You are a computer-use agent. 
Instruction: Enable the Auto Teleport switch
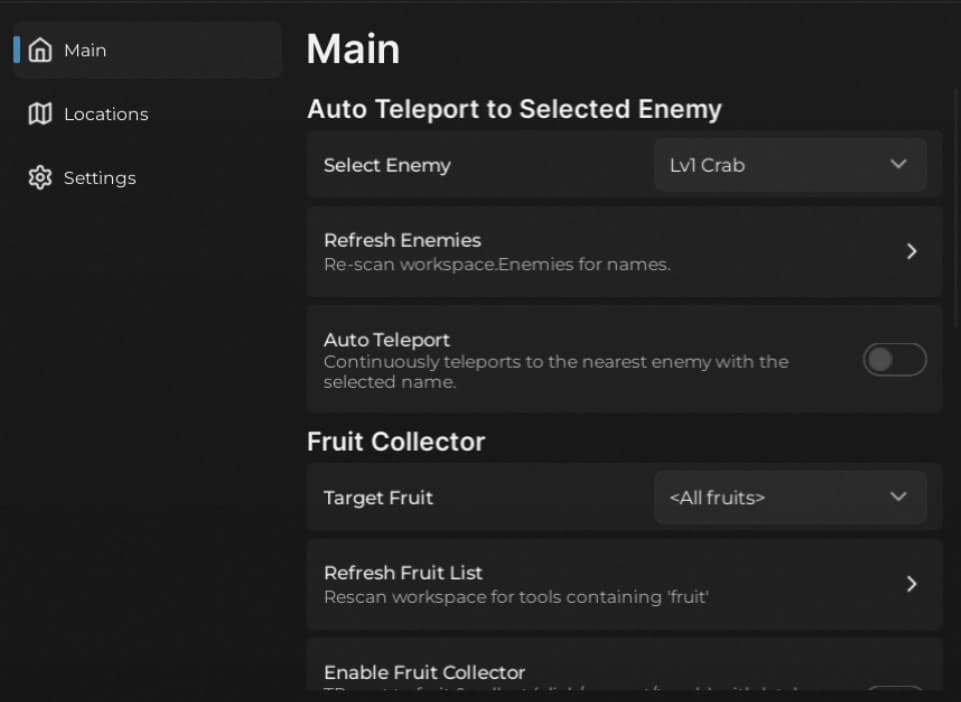pos(894,360)
